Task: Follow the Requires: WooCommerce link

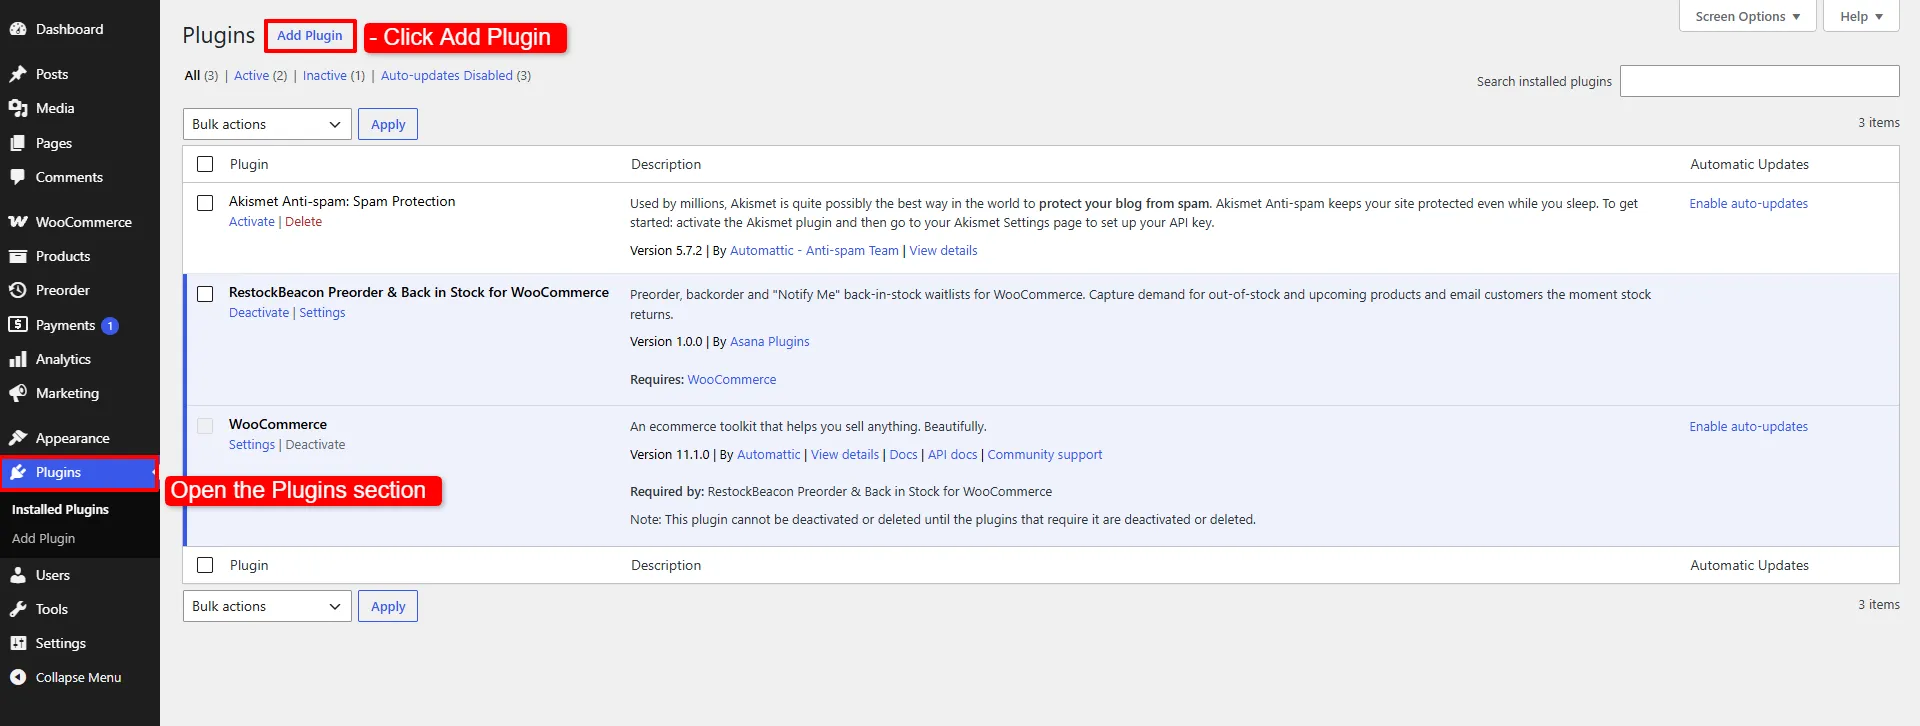Action: (x=732, y=380)
